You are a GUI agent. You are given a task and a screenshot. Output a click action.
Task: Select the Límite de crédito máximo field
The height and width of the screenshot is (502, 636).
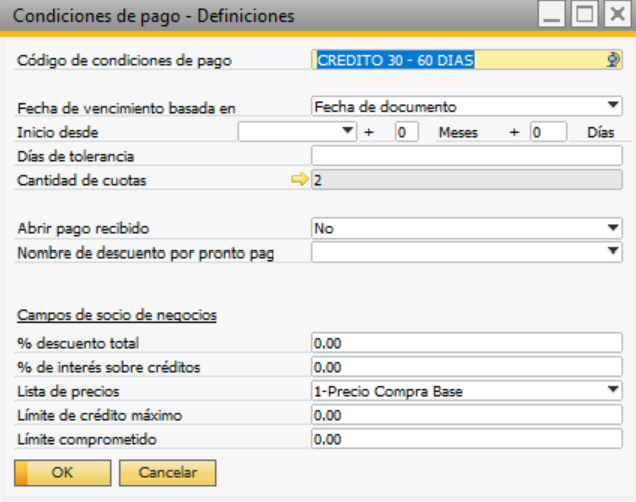pos(466,415)
